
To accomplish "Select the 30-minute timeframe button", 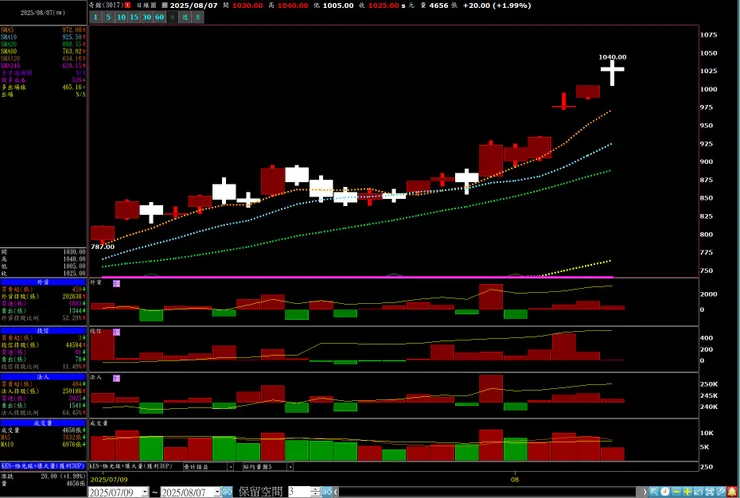I will (x=147, y=17).
